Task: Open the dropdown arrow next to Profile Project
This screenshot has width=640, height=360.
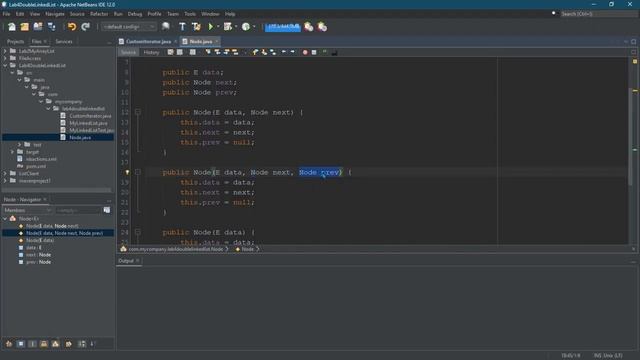Action: click(x=254, y=27)
